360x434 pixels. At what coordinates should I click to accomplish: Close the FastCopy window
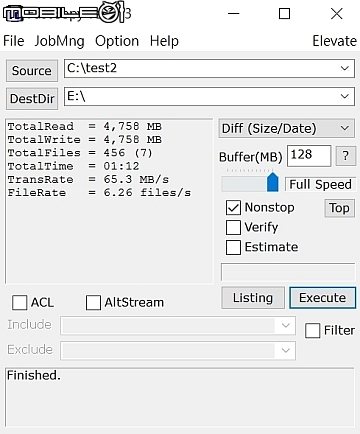coord(337,14)
